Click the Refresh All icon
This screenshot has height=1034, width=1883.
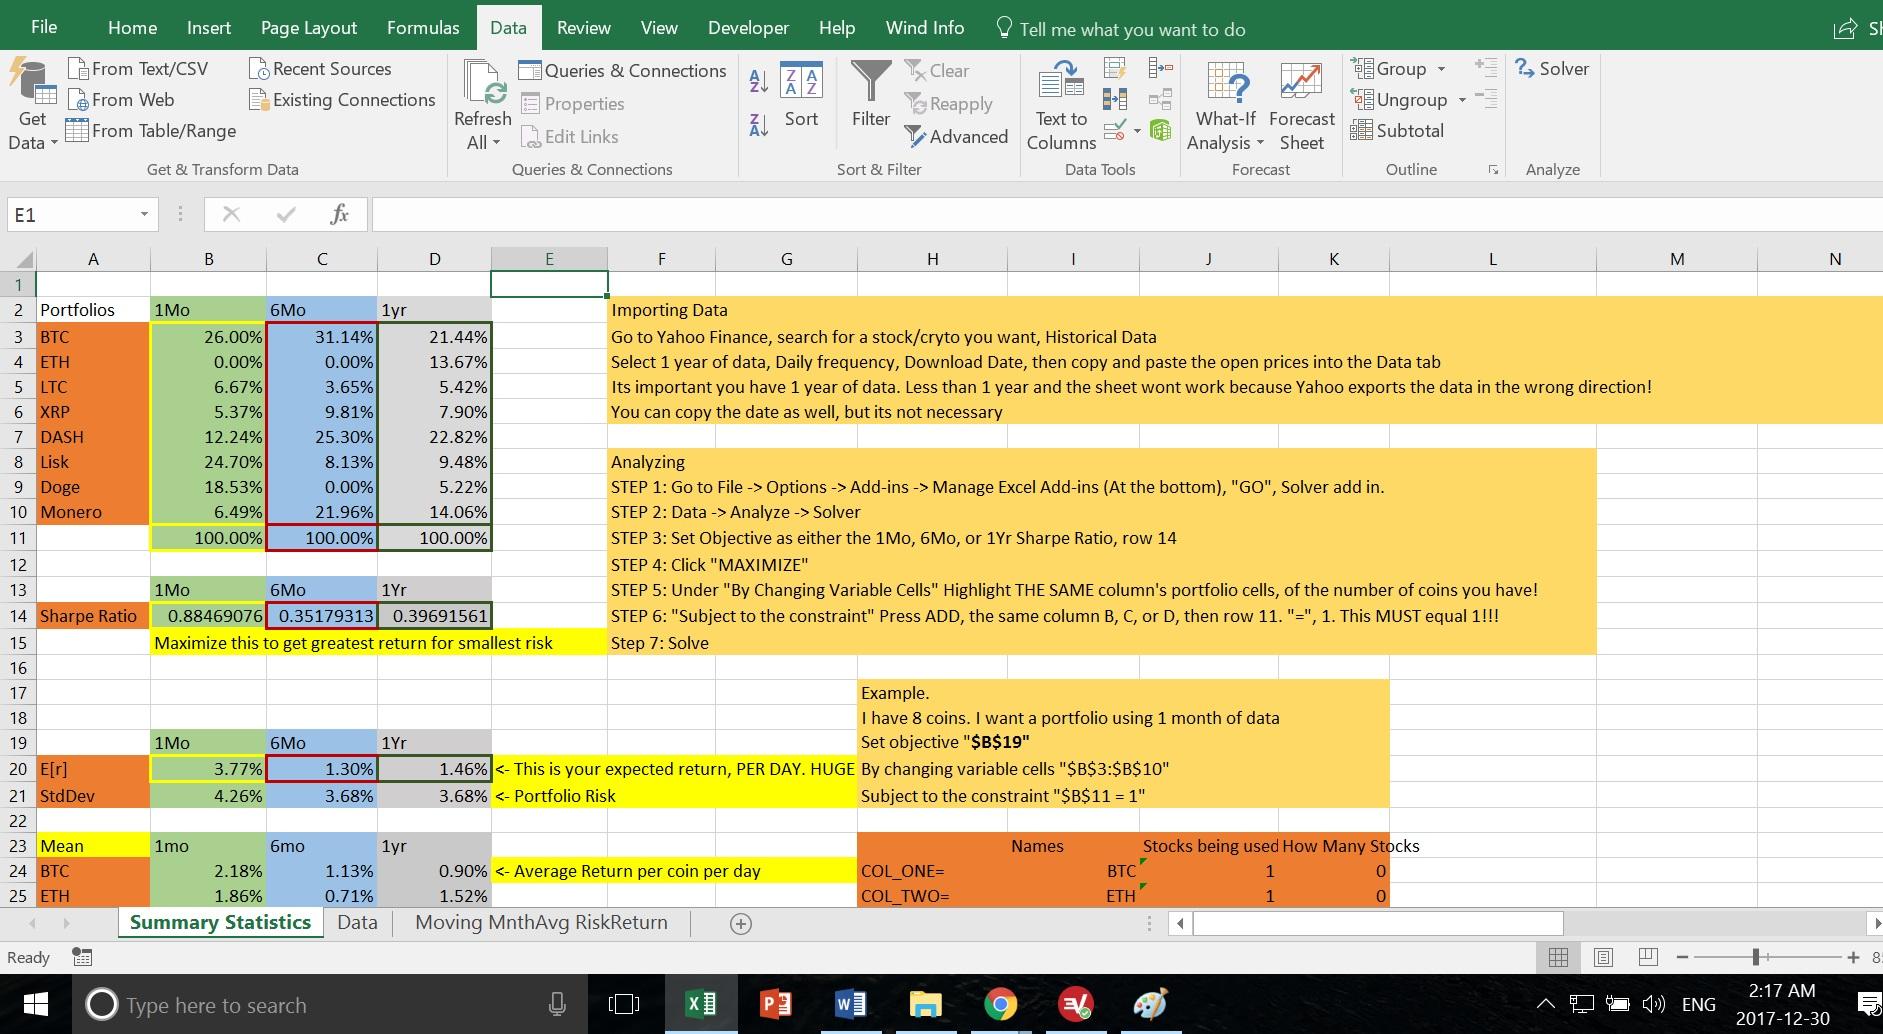483,82
